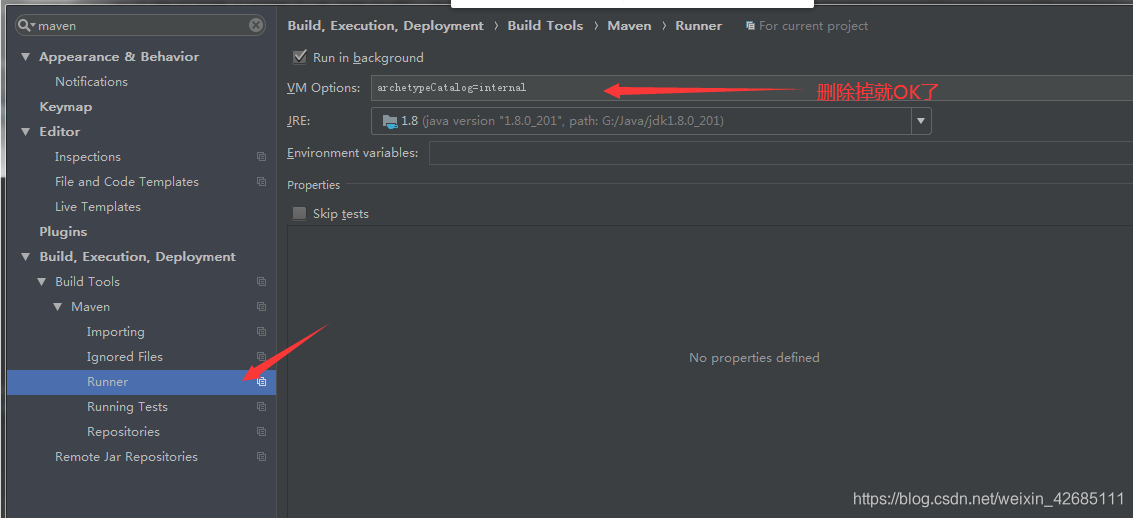Screen dimensions: 1133x518
Task: Collapse Build, Execution, Deployment section
Action: [26, 256]
